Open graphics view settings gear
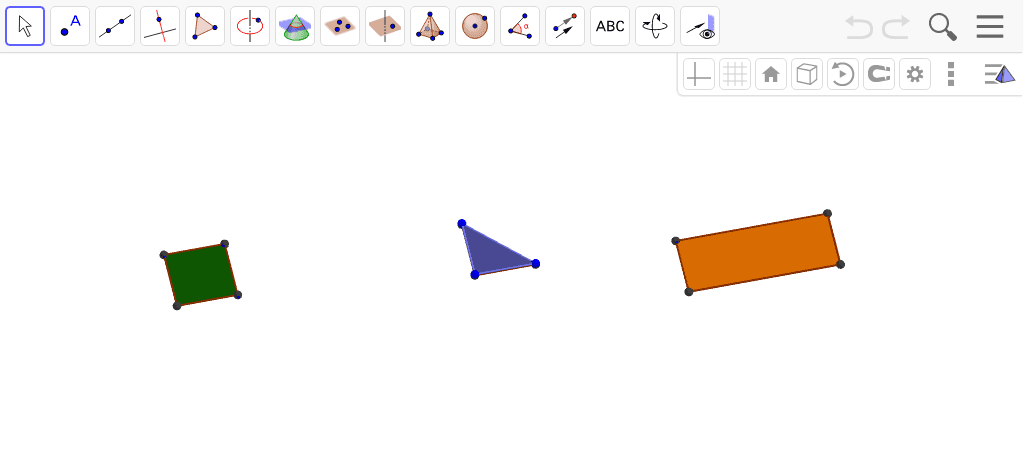Screen dimensions: 1024x450 (915, 74)
